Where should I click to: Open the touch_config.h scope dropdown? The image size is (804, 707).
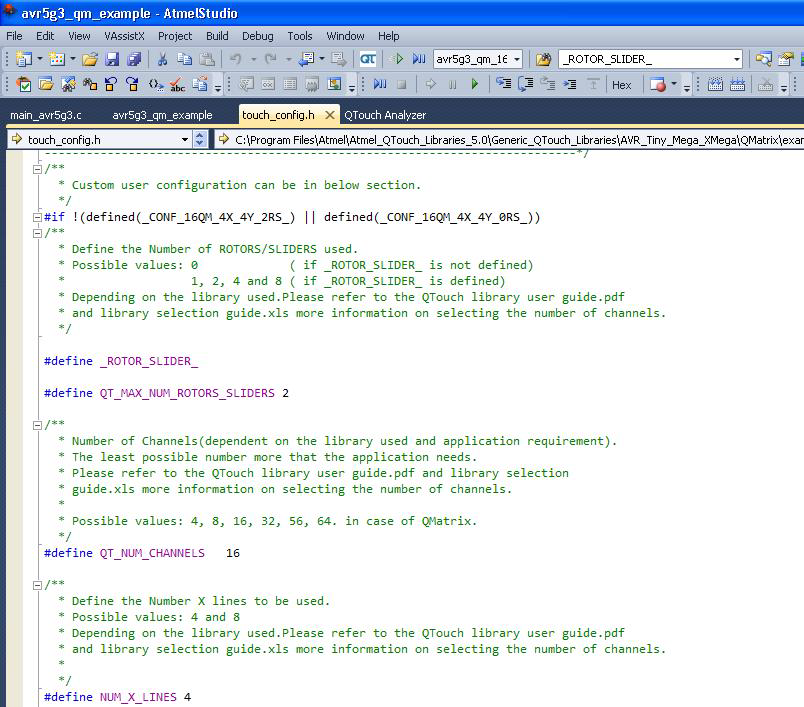click(185, 140)
